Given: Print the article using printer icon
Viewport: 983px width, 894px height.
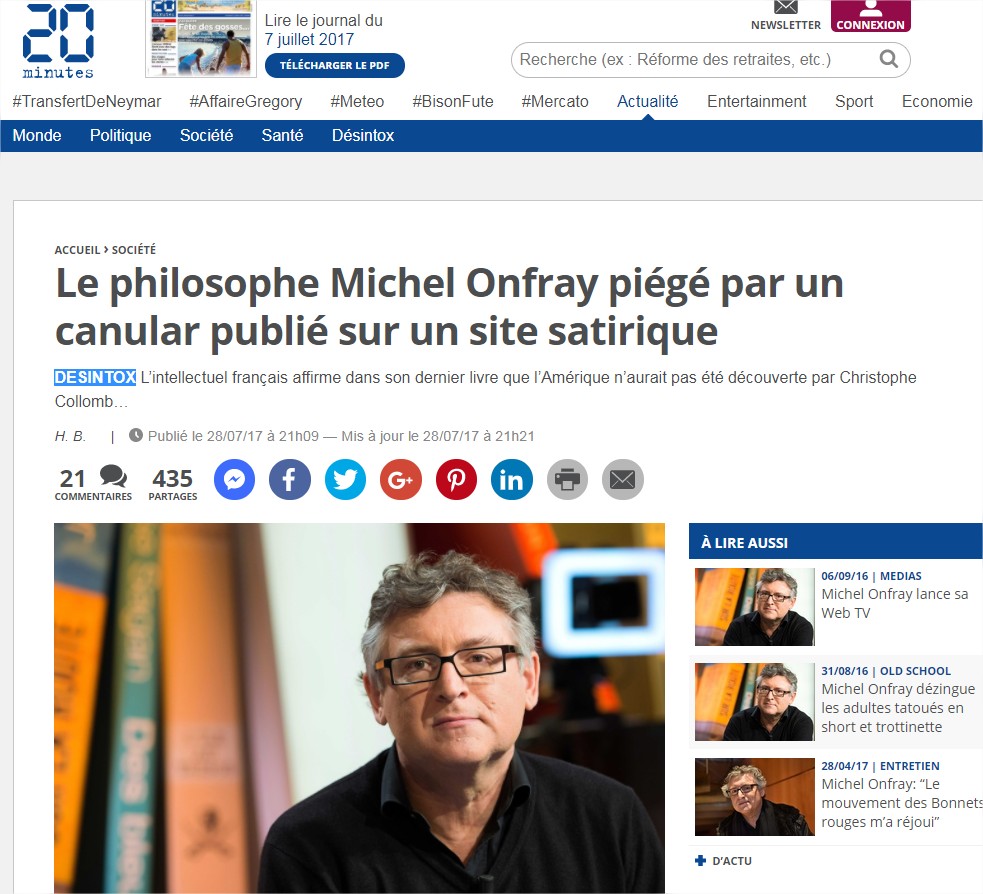Looking at the screenshot, I should point(567,480).
